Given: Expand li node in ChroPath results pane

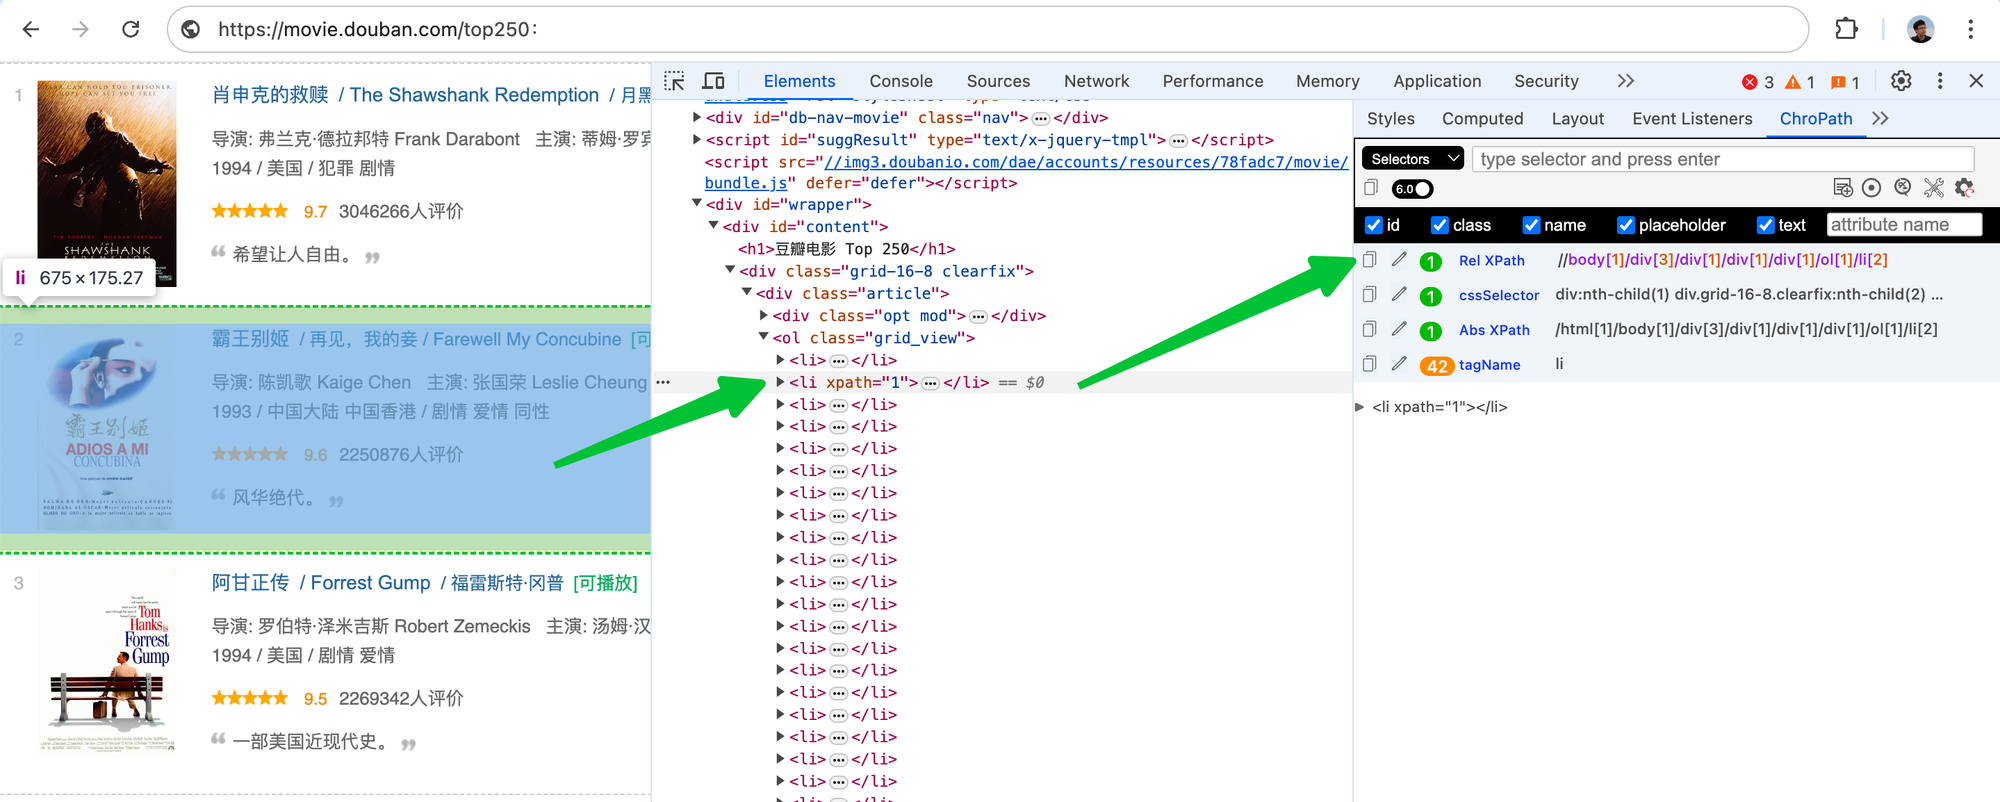Looking at the screenshot, I should pos(1360,407).
